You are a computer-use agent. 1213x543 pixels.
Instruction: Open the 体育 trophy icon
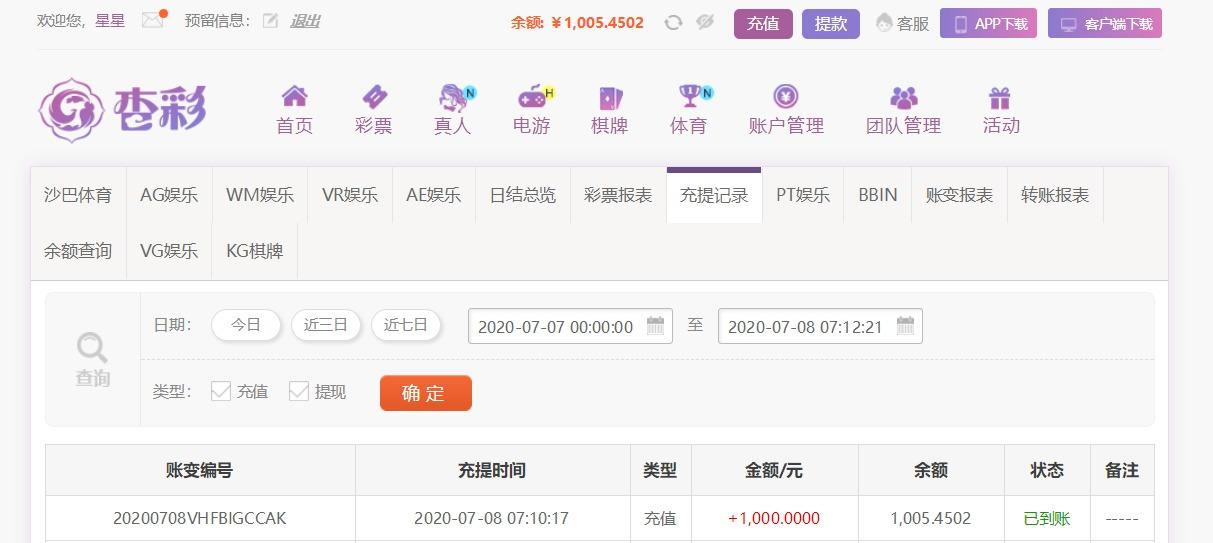click(692, 96)
